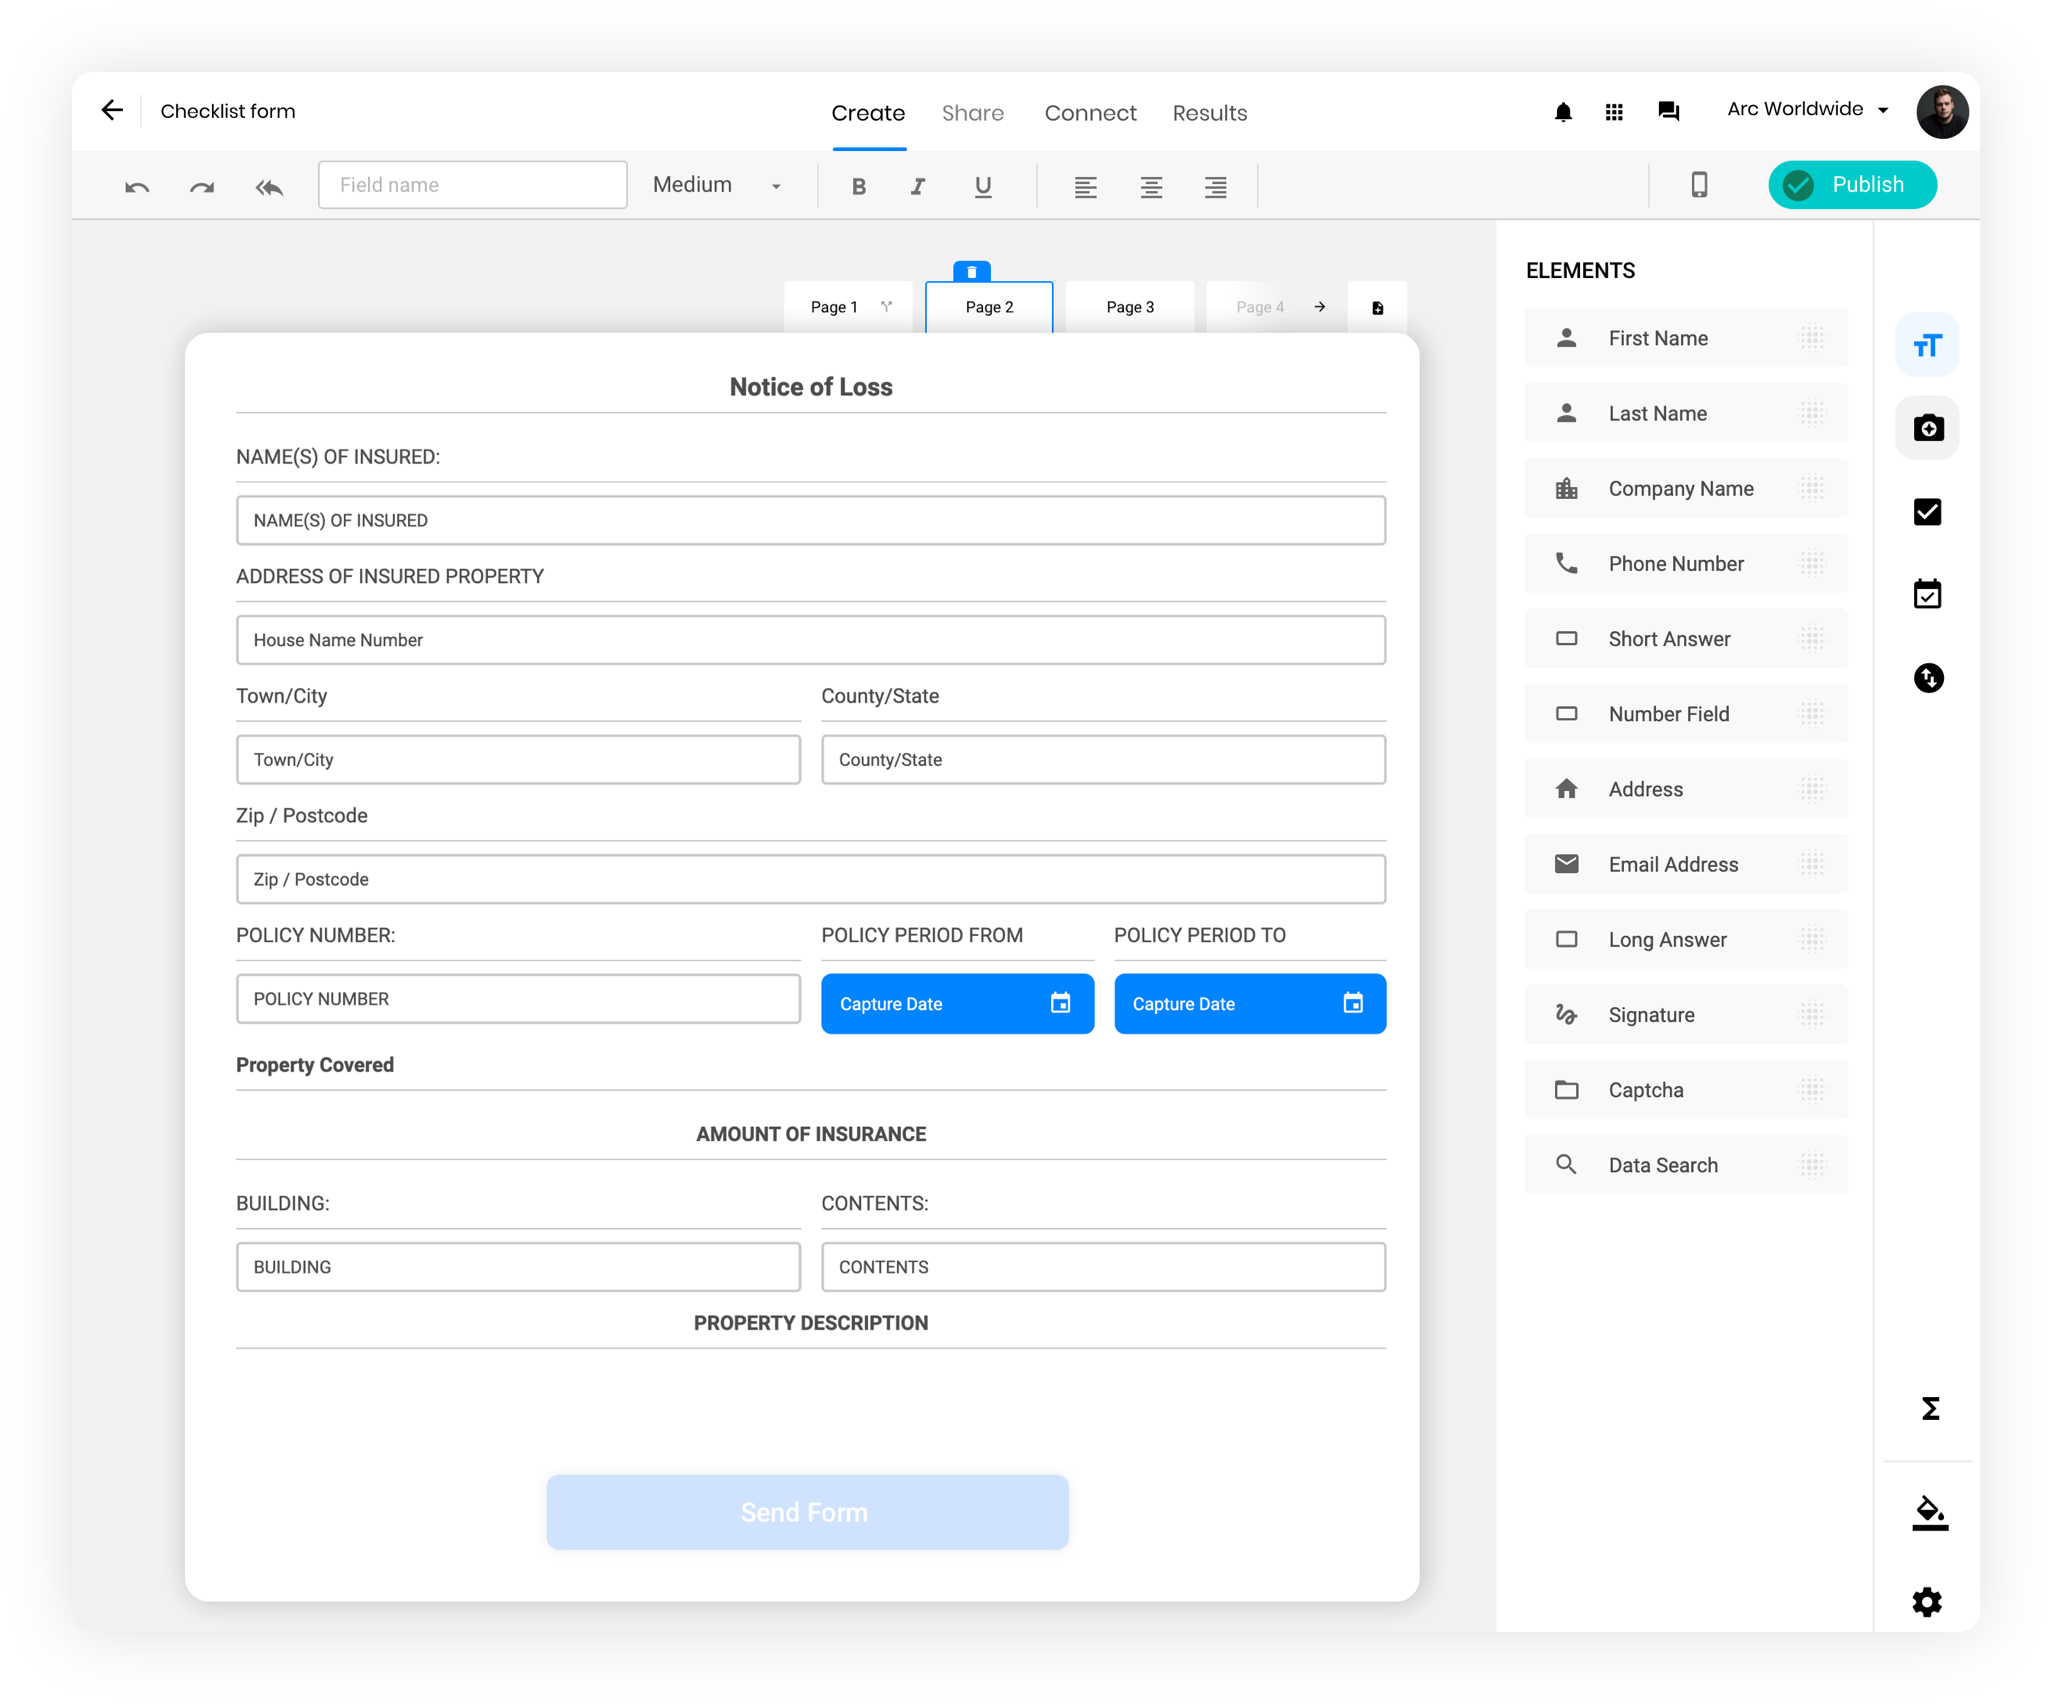2052x1704 pixels.
Task: Click the grid/apps icon in header
Action: coord(1612,112)
